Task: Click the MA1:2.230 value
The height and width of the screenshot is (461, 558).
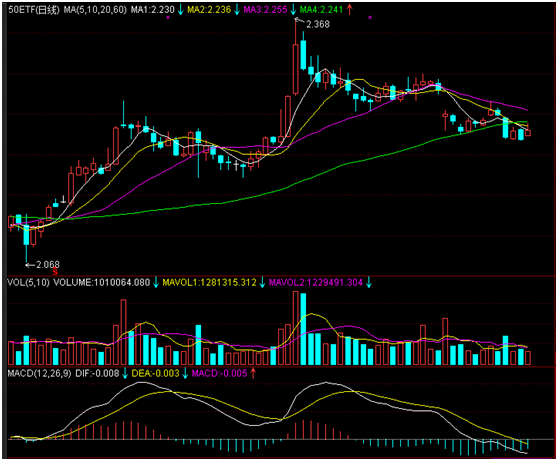Action: (x=152, y=10)
